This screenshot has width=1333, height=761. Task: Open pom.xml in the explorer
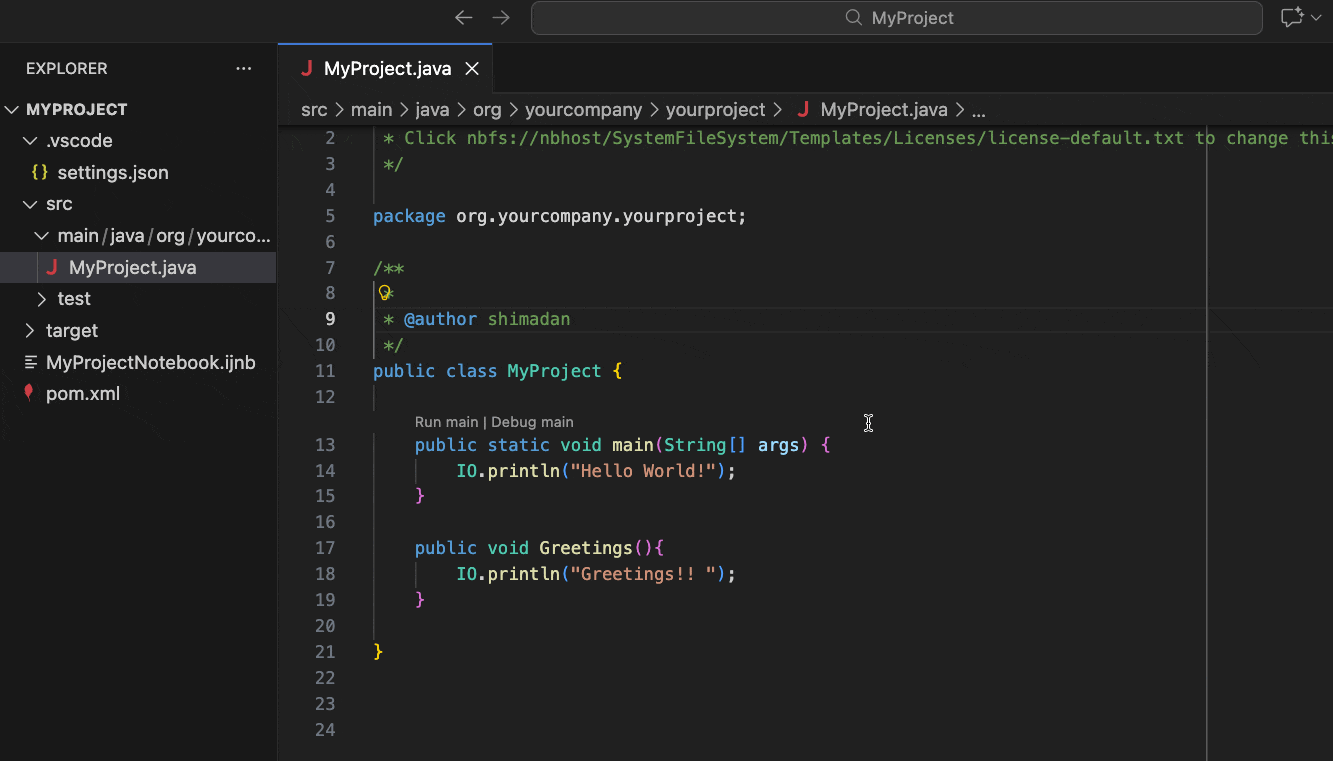click(x=83, y=393)
